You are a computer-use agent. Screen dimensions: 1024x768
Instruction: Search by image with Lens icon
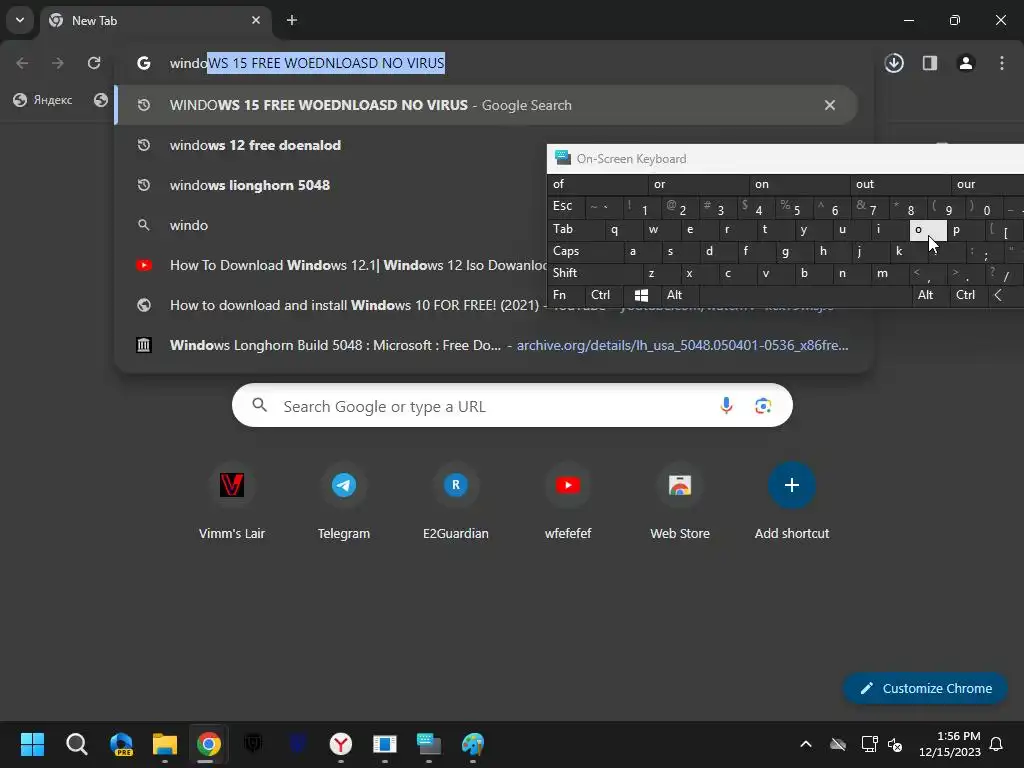(763, 406)
